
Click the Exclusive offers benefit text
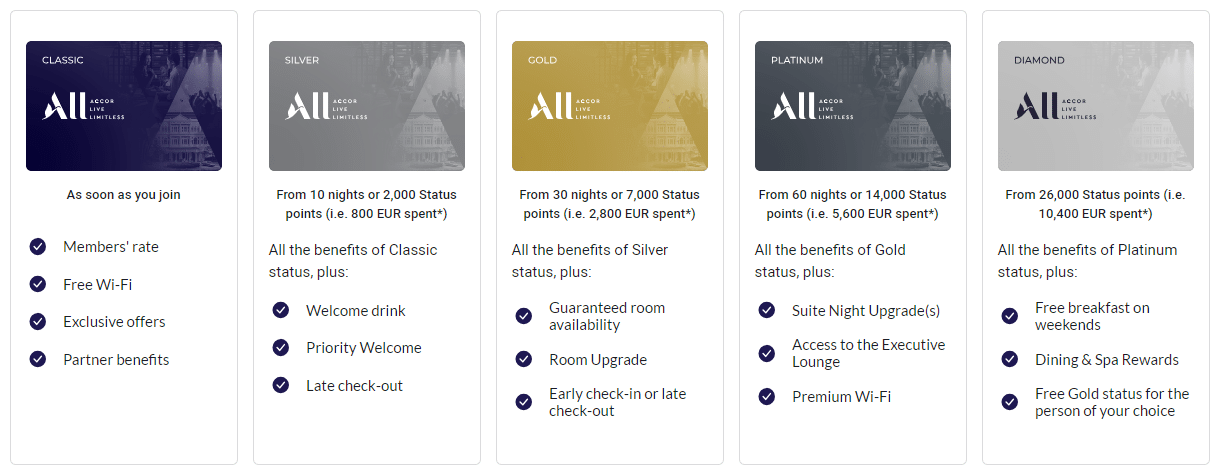click(x=114, y=322)
